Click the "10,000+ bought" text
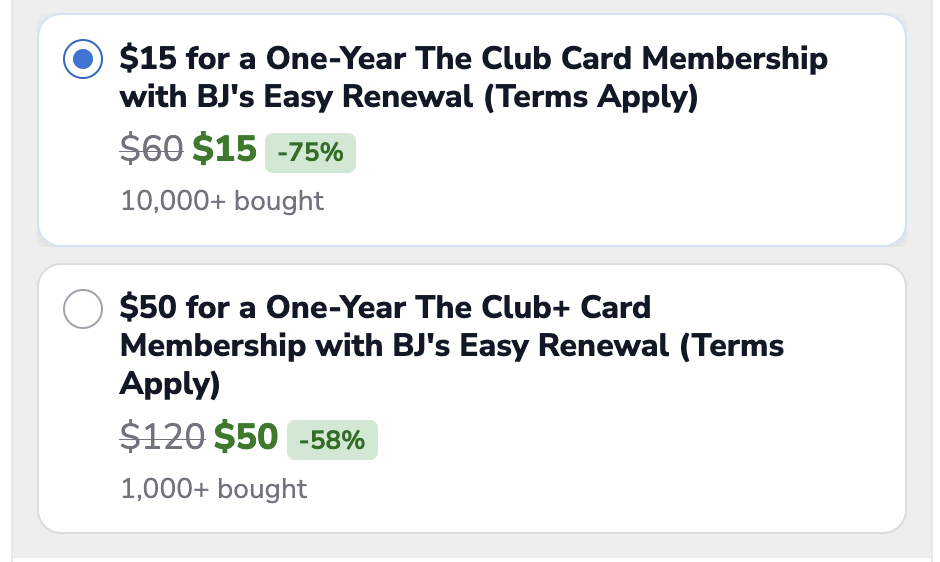940x562 pixels. click(x=222, y=201)
